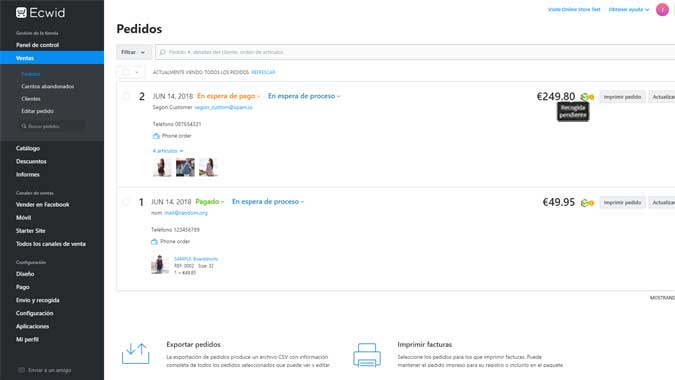This screenshot has height=380, width=675.
Task: Tick the checkbox for order 2
Action: [x=126, y=96]
